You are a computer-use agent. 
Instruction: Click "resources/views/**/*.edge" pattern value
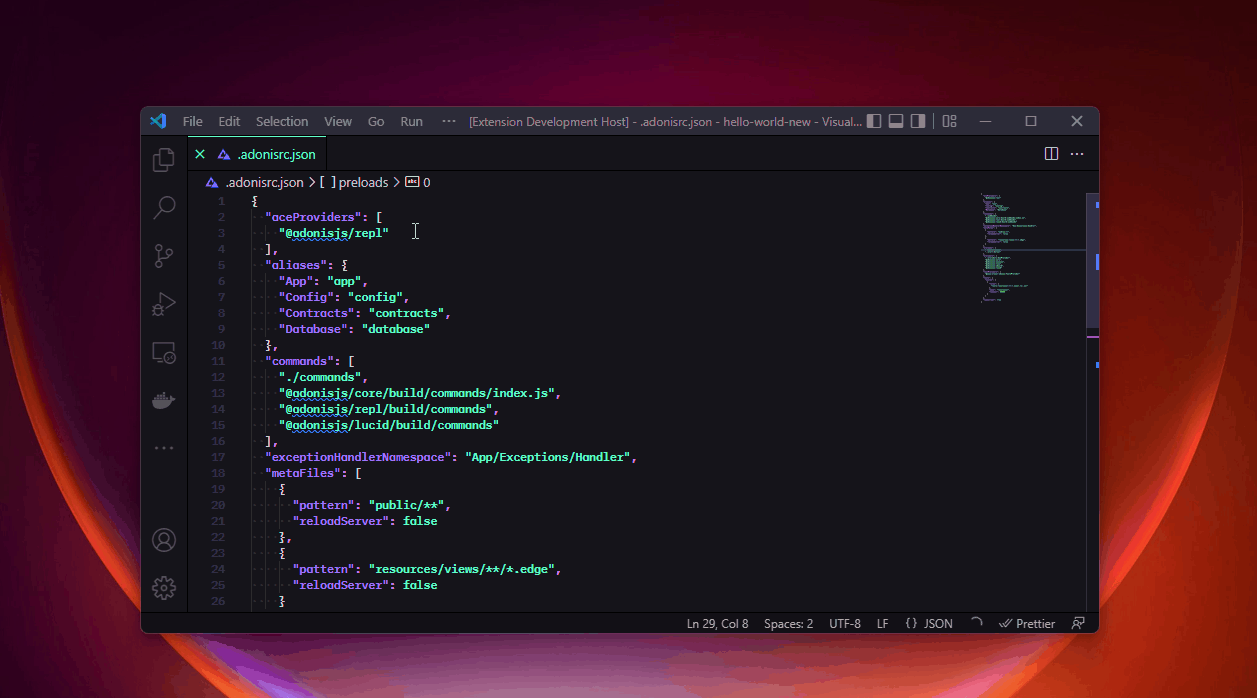pyautogui.click(x=462, y=569)
